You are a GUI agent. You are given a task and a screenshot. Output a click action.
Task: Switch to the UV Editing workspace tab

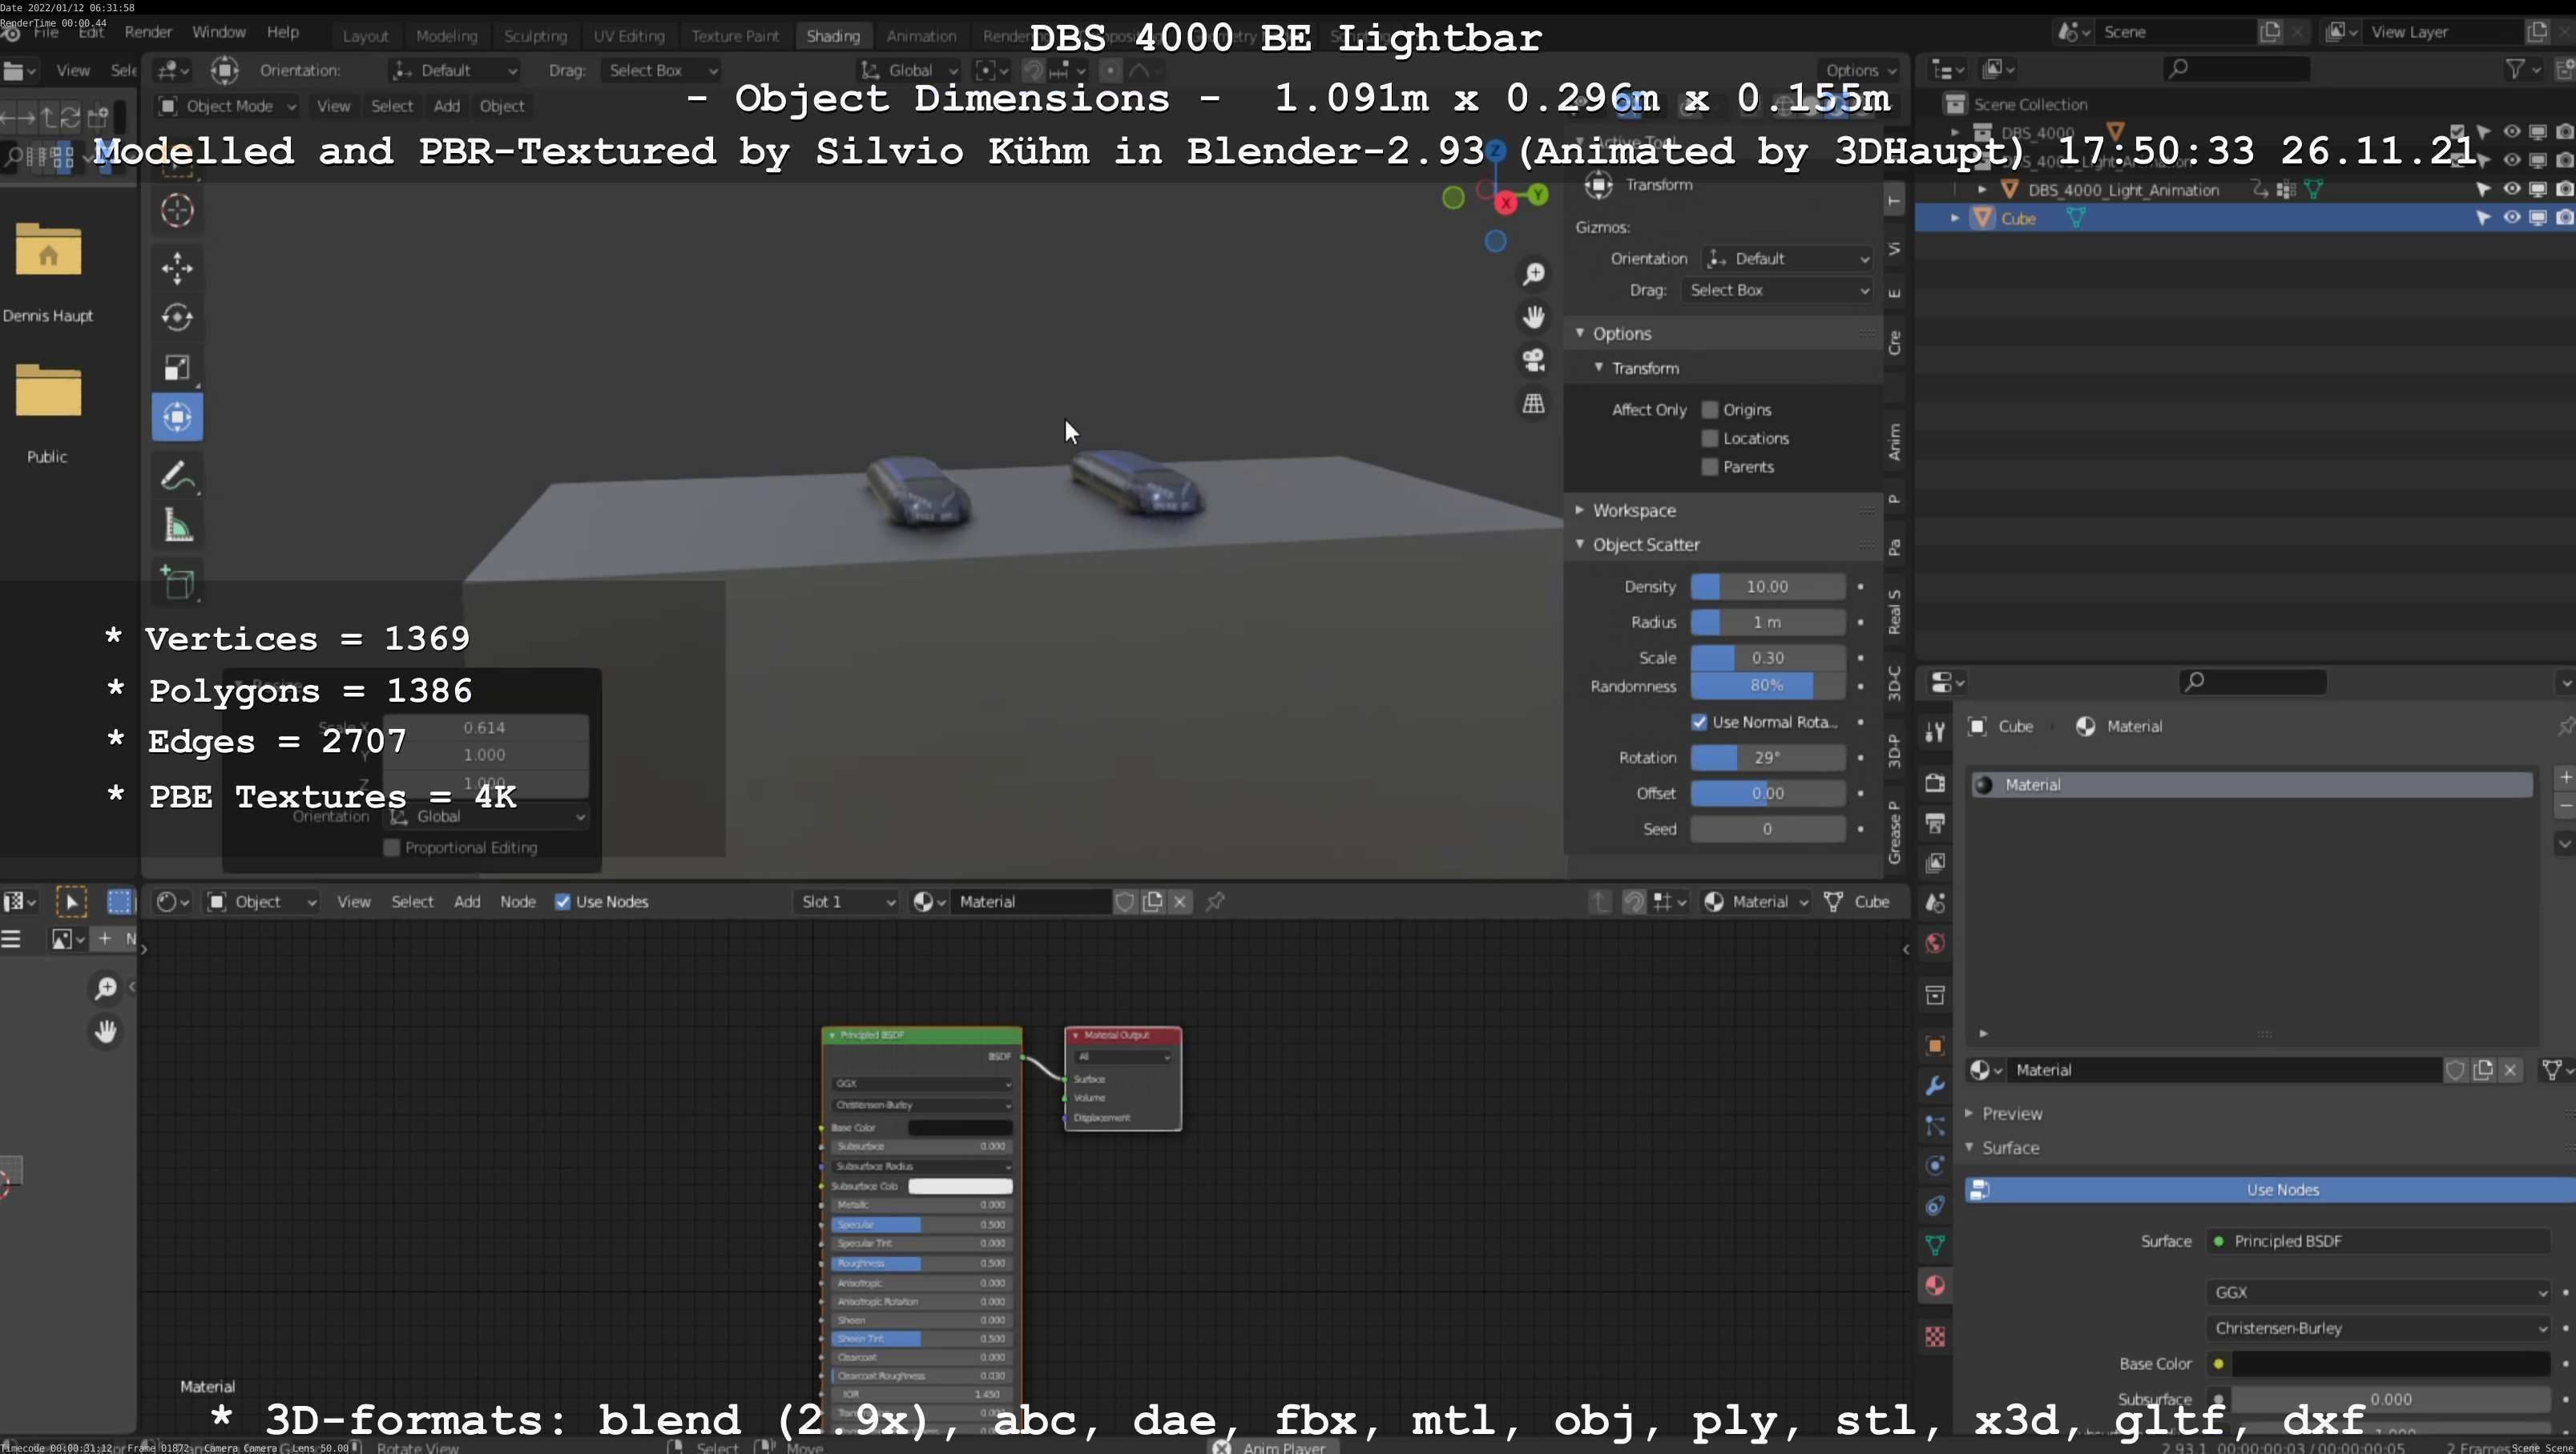(628, 36)
